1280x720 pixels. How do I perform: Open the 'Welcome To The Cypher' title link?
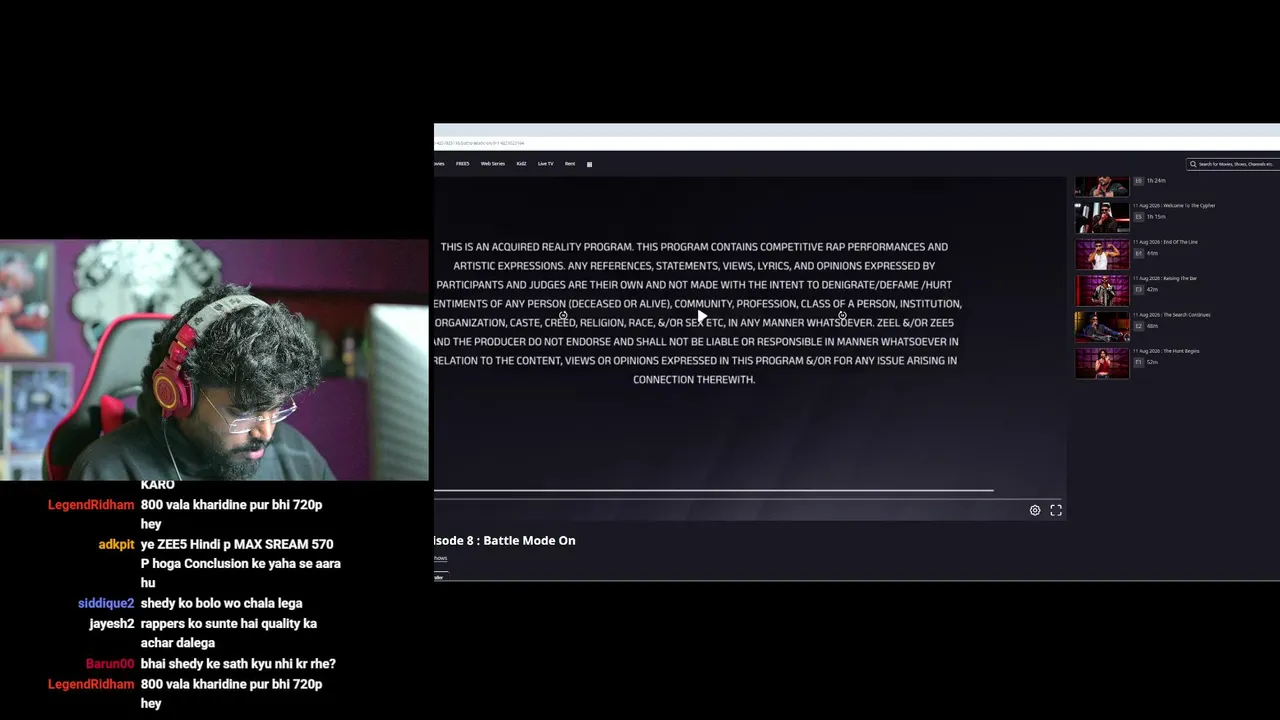[1174, 206]
